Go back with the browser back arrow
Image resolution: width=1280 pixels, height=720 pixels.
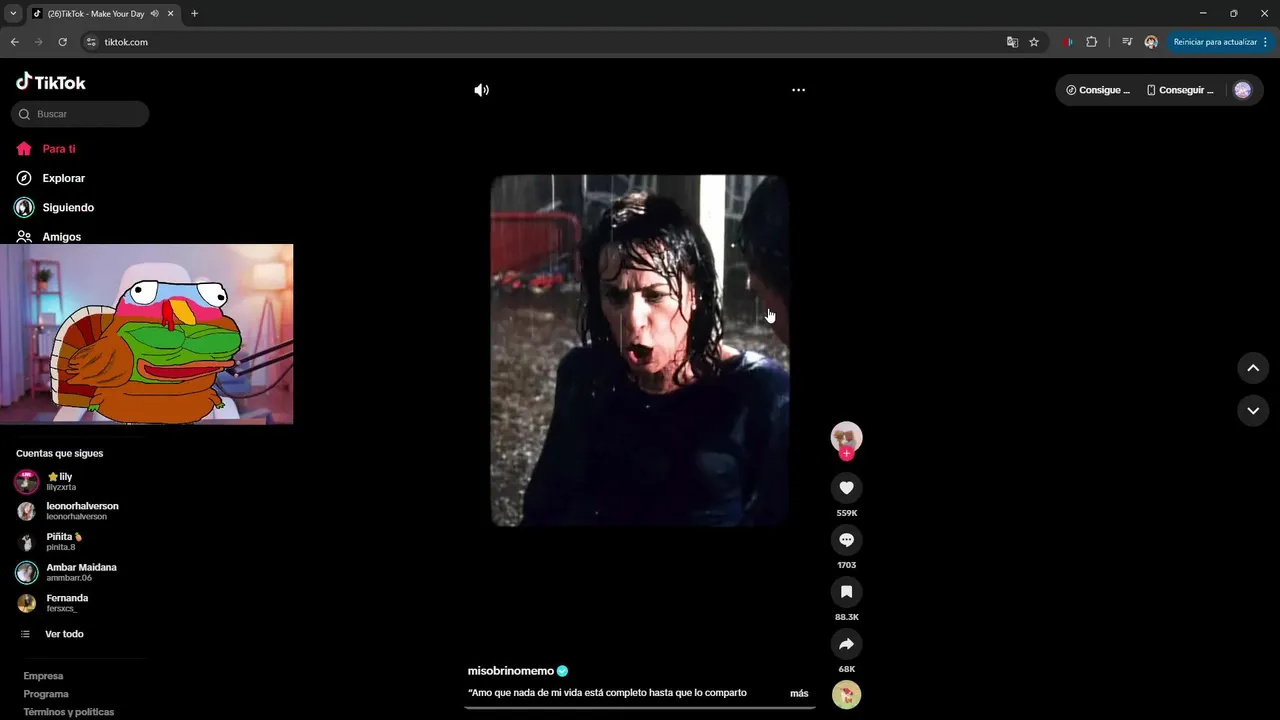pyautogui.click(x=14, y=42)
